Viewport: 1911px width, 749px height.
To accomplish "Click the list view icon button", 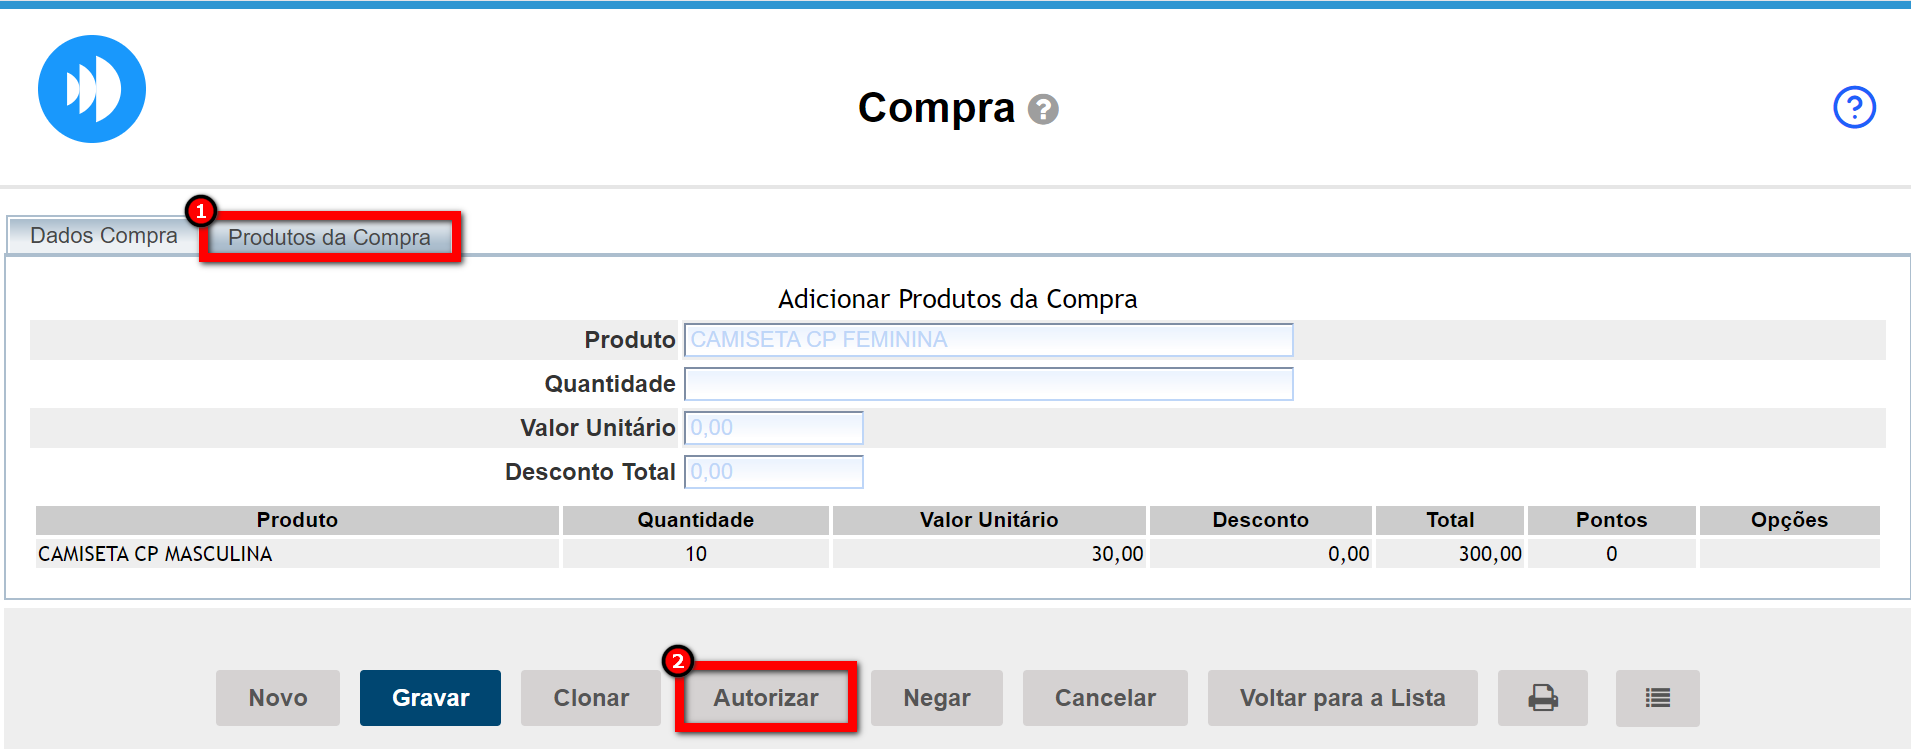I will 1657,698.
